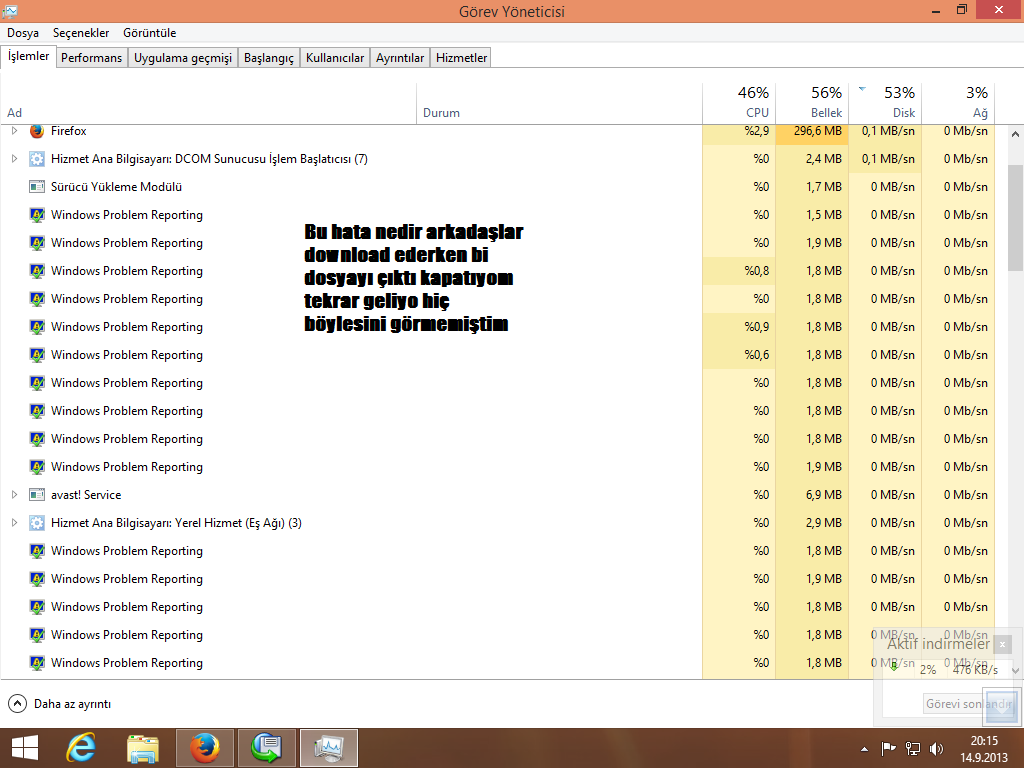Image resolution: width=1024 pixels, height=768 pixels.
Task: Click the green download arrow in Aktif indirmeler
Action: point(894,667)
